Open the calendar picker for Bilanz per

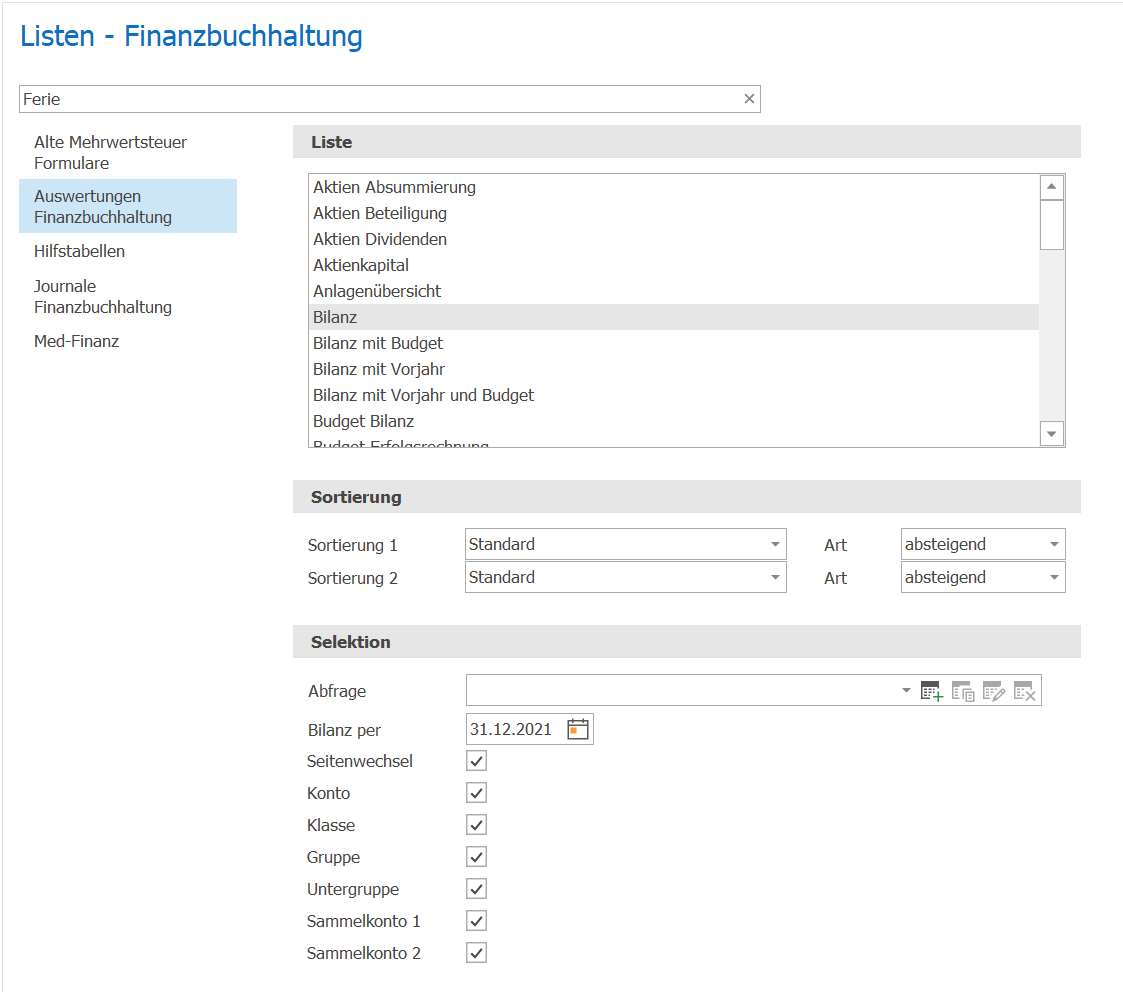pos(577,729)
